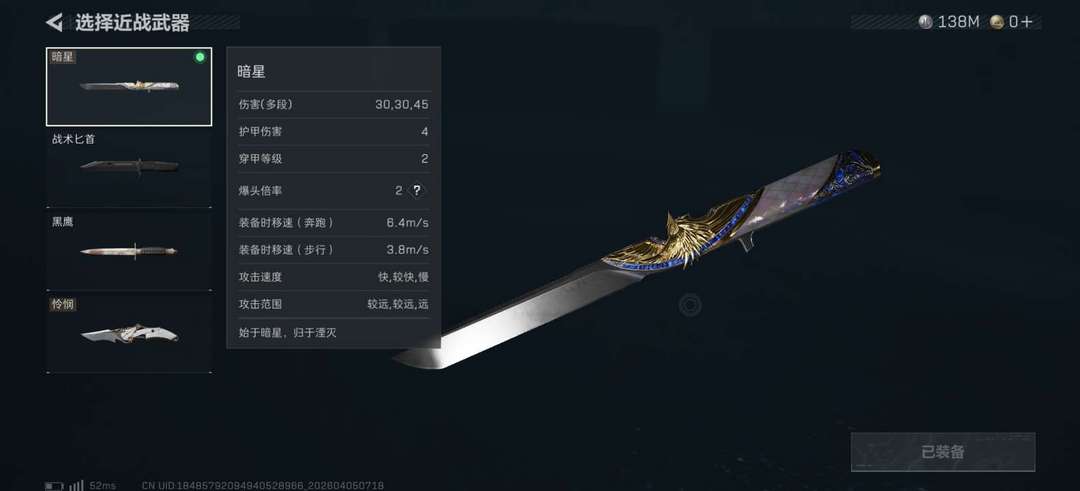Click the silver coin currency icon
Image resolution: width=1080 pixels, height=491 pixels.
click(x=925, y=22)
